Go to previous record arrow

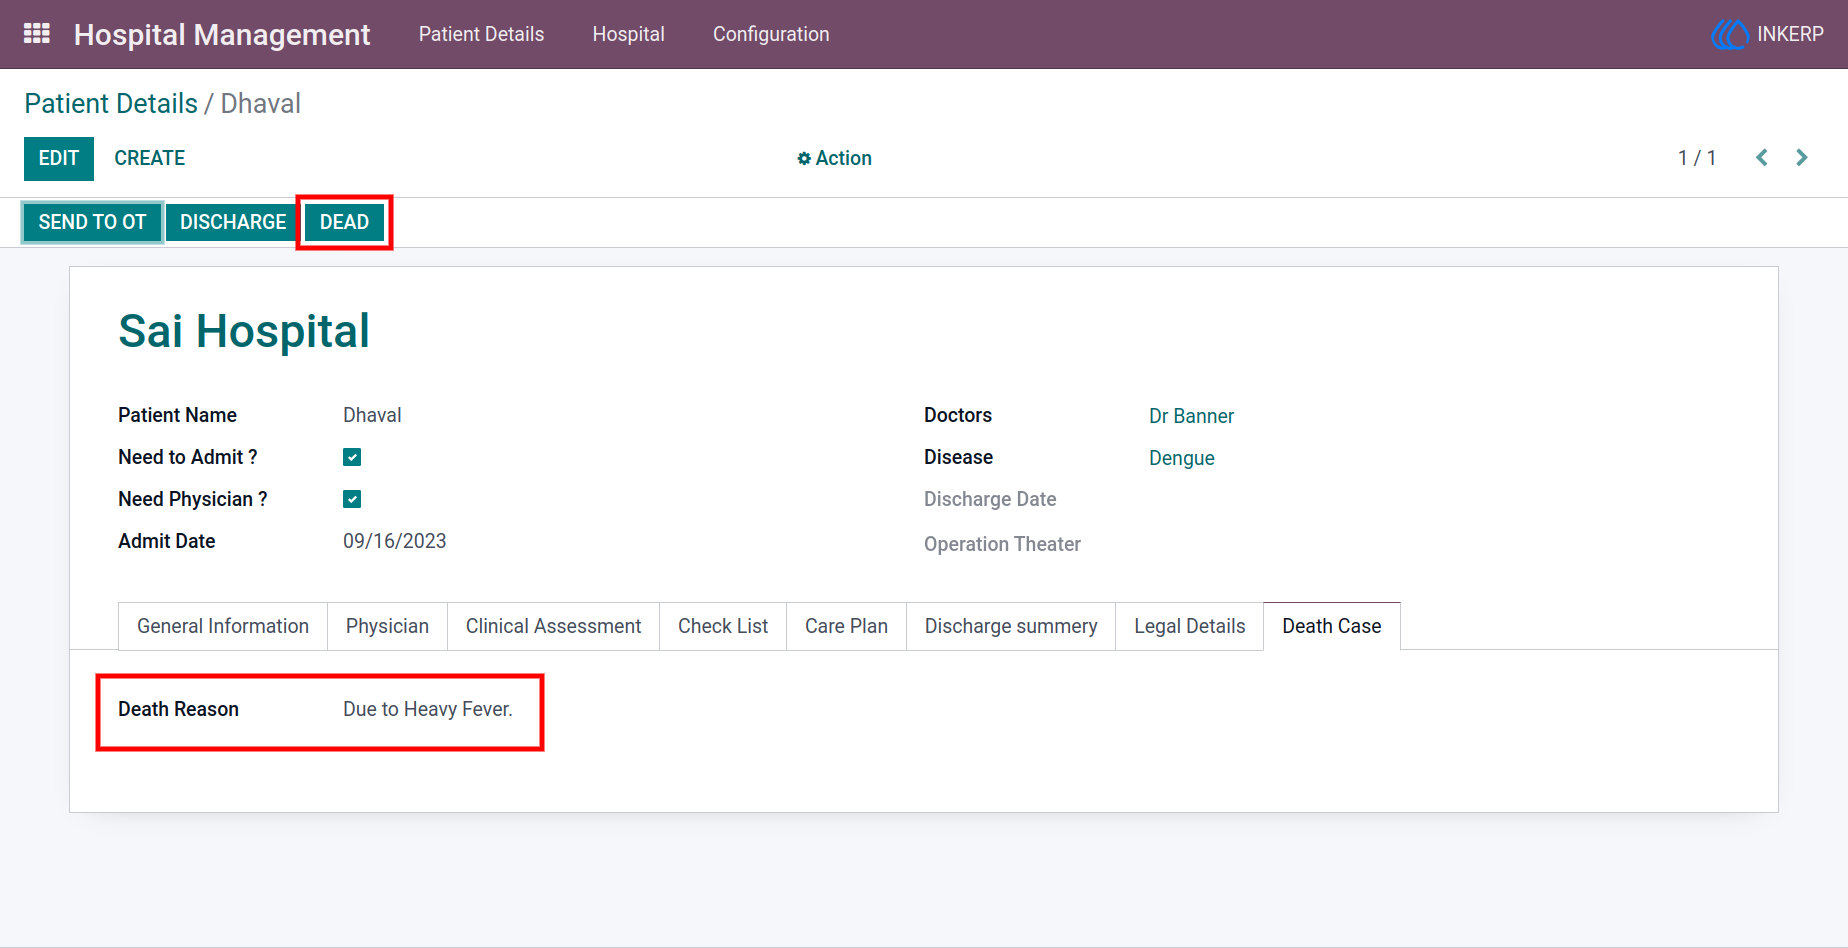pos(1762,158)
